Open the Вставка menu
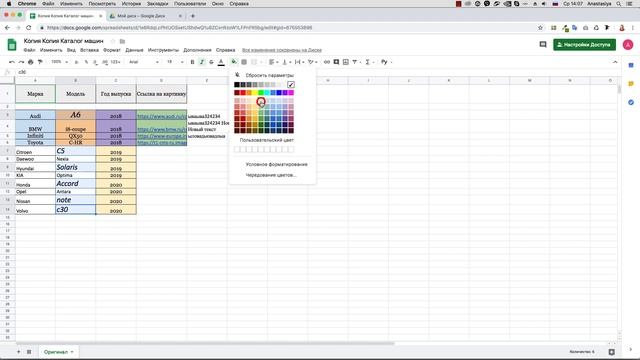 [89, 50]
